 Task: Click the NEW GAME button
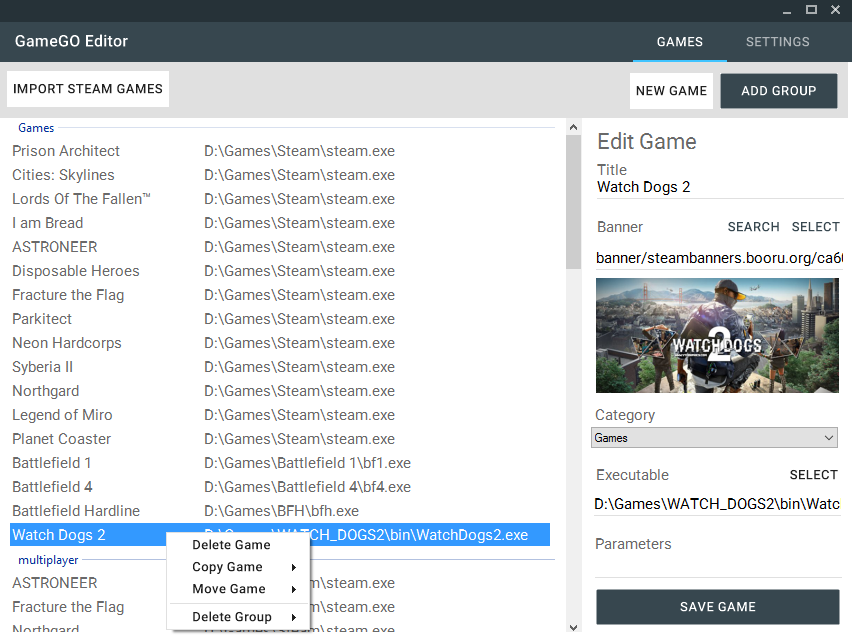pos(671,91)
